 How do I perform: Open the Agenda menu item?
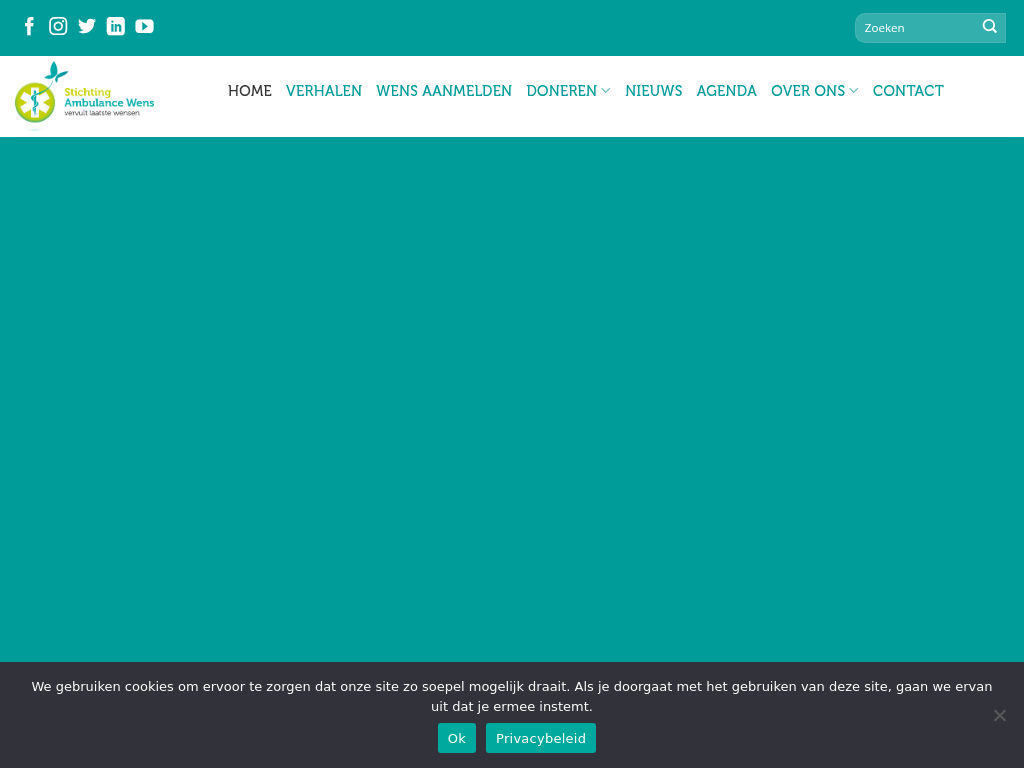point(727,91)
